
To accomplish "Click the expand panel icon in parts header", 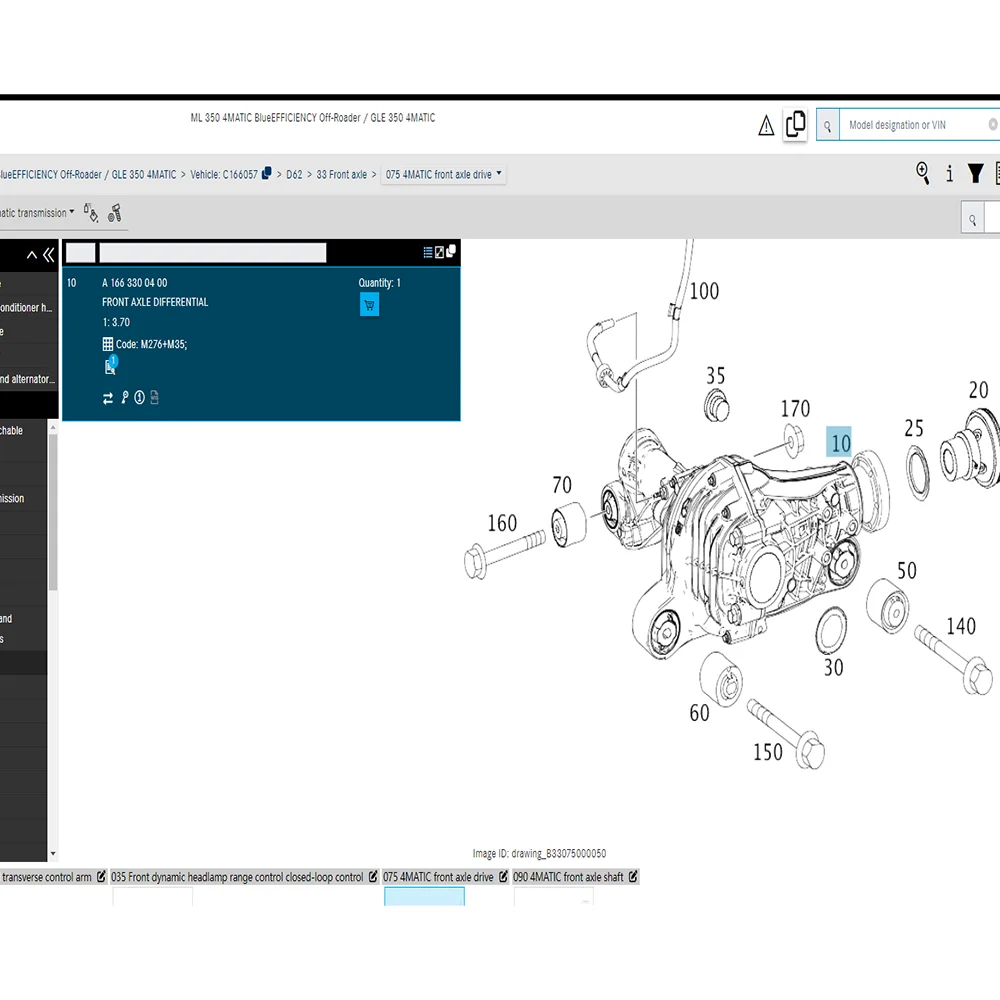I will [439, 253].
